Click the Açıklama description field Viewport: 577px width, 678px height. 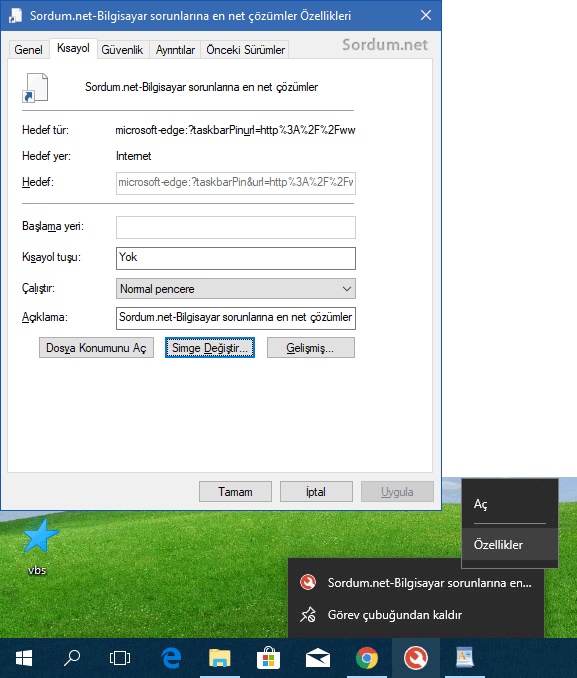click(x=236, y=318)
